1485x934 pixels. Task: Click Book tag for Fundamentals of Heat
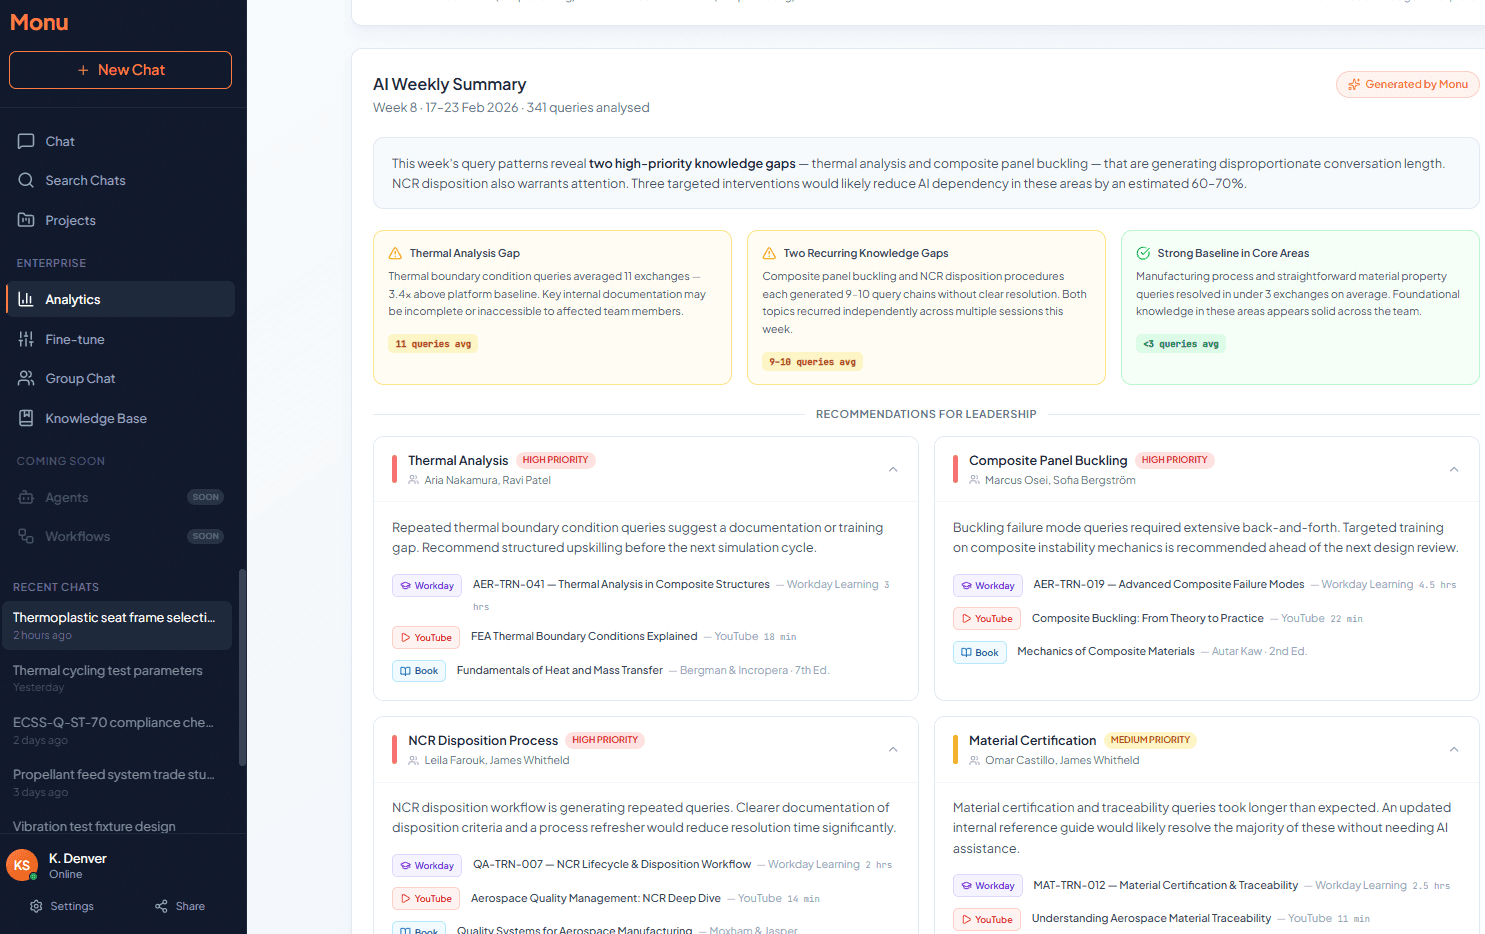(x=419, y=671)
